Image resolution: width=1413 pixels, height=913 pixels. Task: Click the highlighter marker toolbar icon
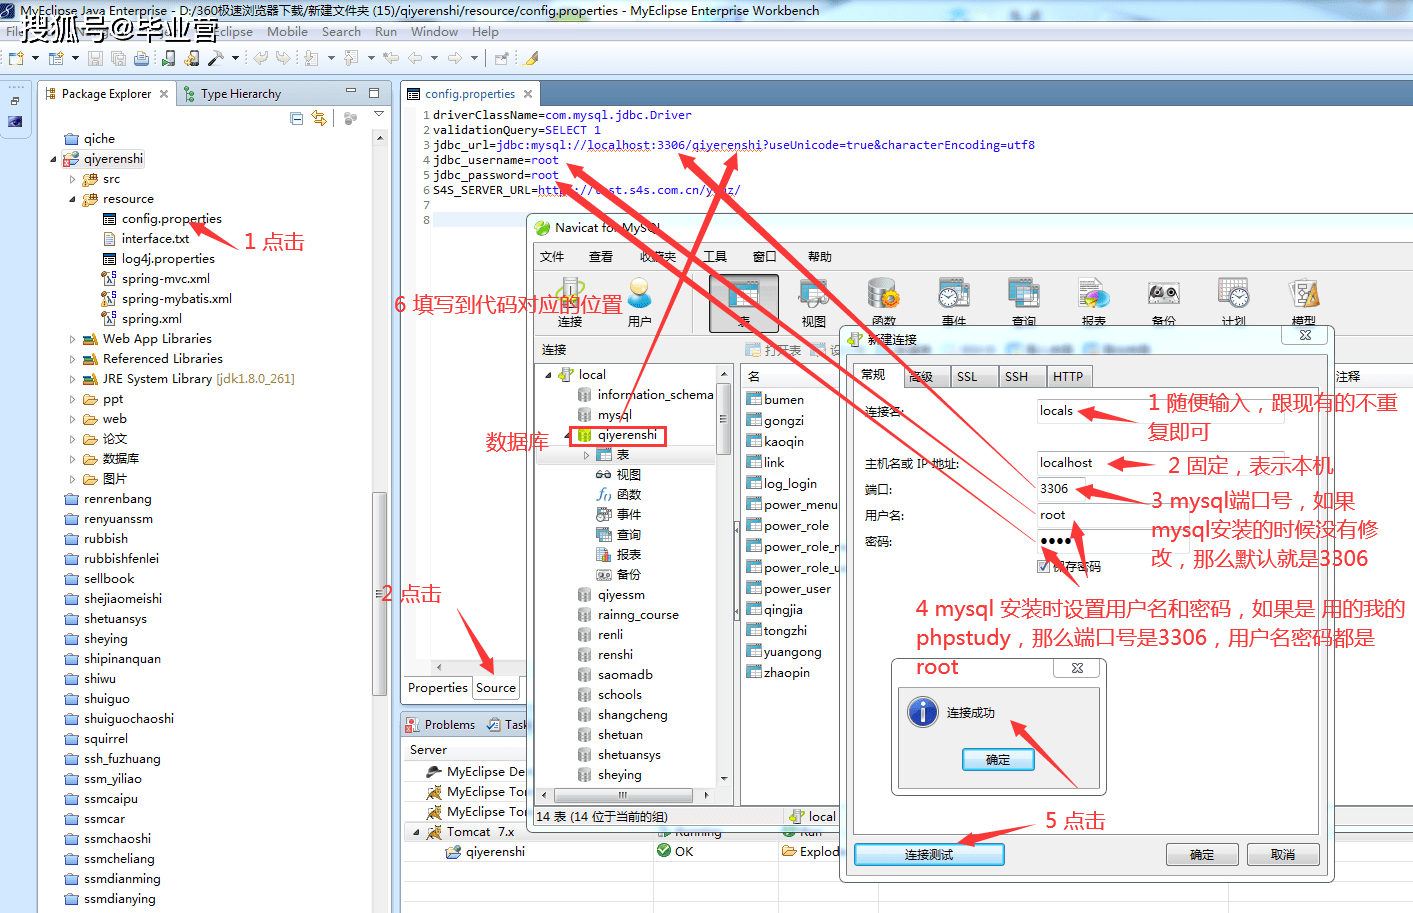(x=531, y=58)
